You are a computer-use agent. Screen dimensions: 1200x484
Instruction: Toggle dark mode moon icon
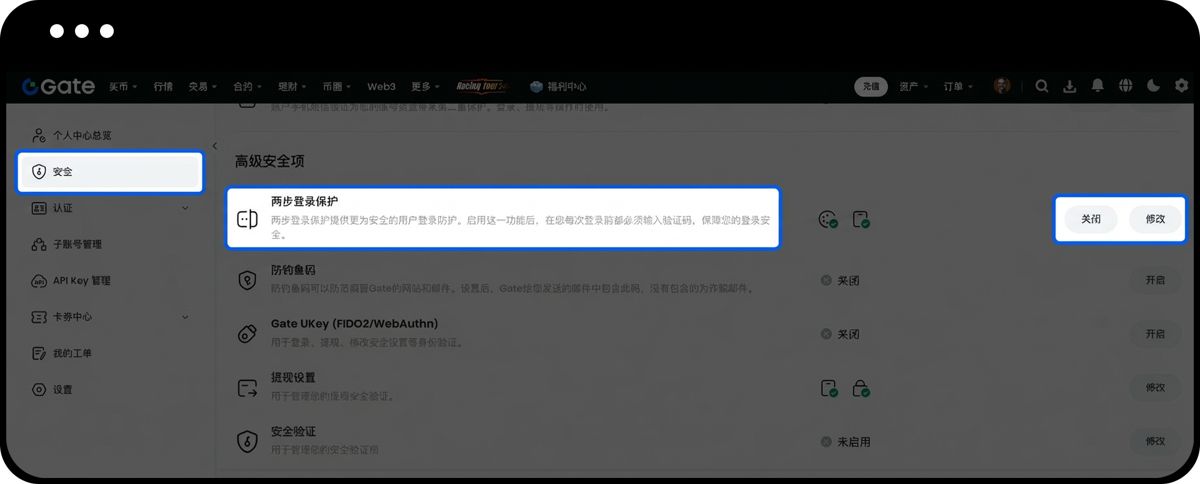[1153, 86]
